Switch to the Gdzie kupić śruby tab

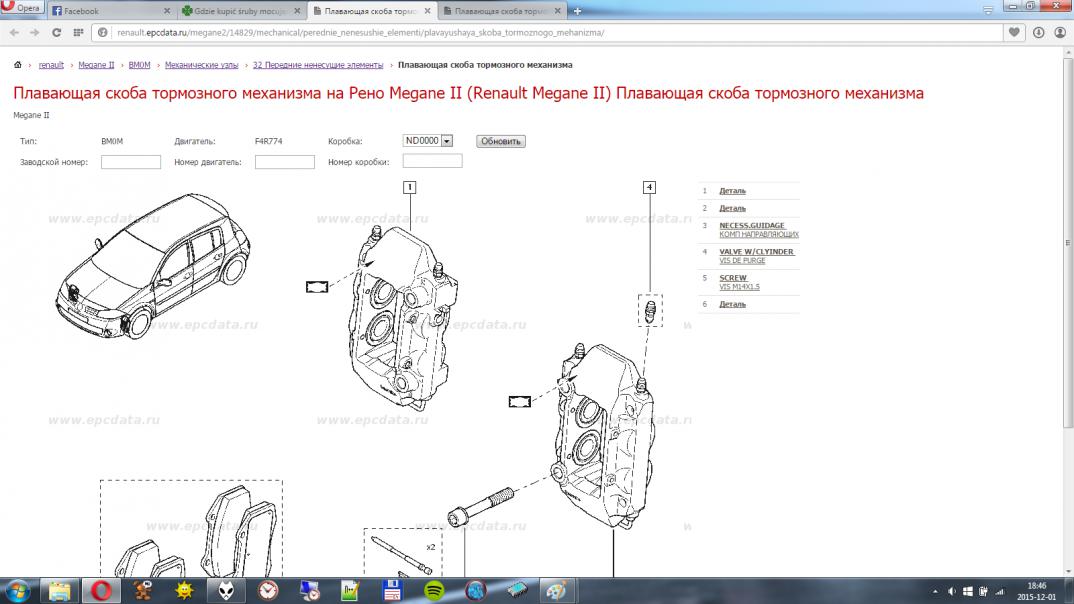(x=240, y=11)
